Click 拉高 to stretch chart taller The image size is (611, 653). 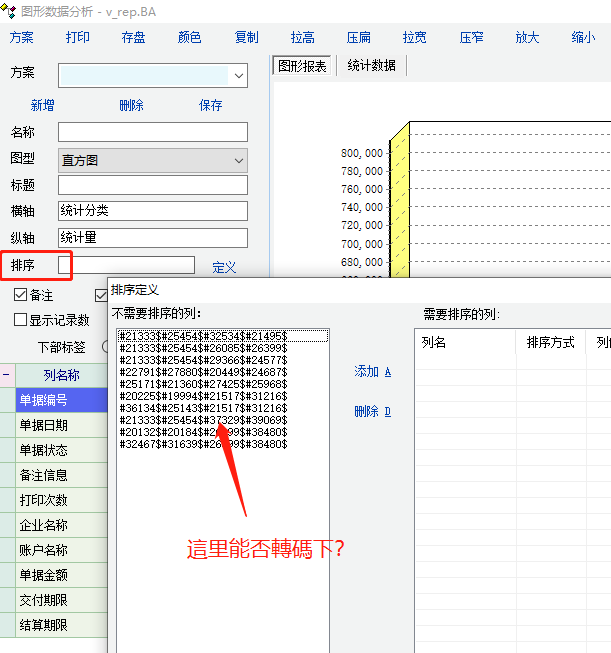(302, 38)
